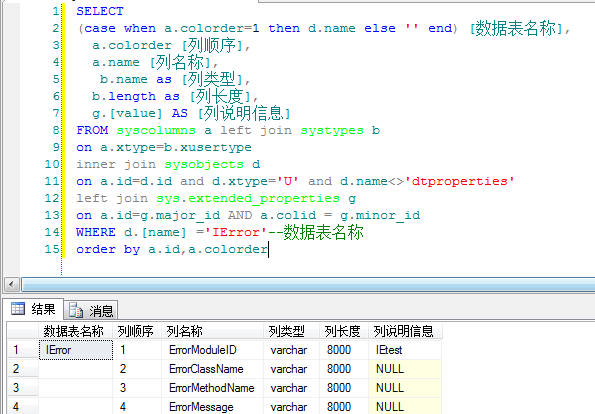Click the results grid icon on 结果 tab
This screenshot has width=595, height=414.
coord(17,309)
